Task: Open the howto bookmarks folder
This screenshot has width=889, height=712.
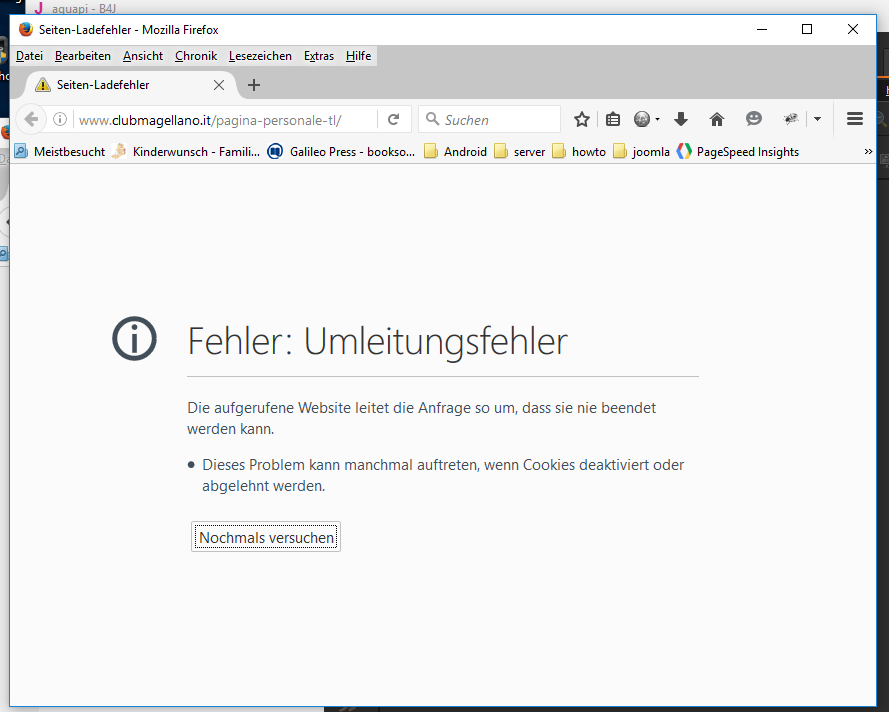Action: [579, 151]
